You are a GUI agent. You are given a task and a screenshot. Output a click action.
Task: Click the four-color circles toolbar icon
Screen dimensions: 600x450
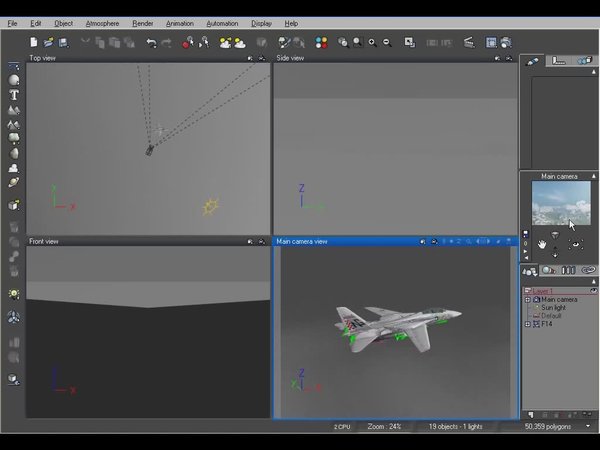point(321,42)
